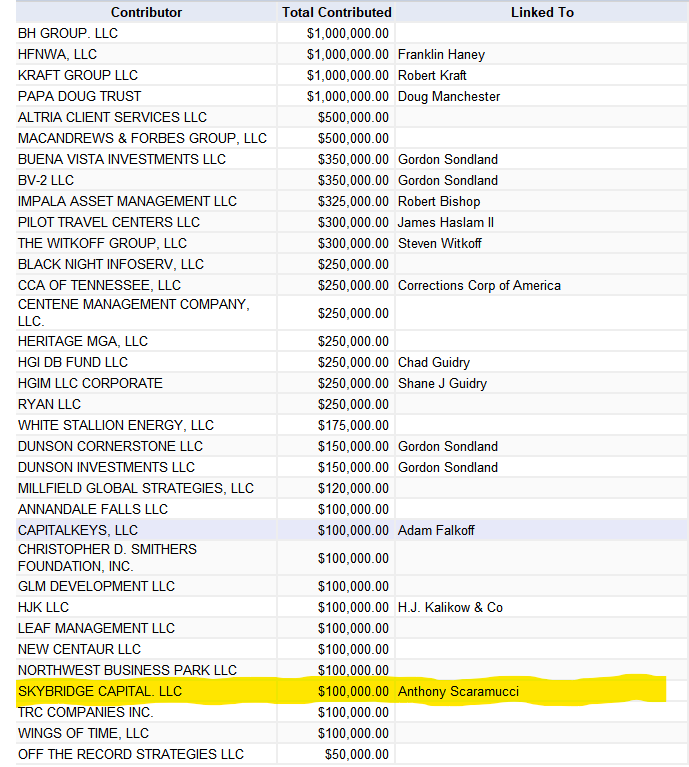689x767 pixels.
Task: Select OFF THE RECORD STRATEGIES LLC cell
Action: point(146,755)
